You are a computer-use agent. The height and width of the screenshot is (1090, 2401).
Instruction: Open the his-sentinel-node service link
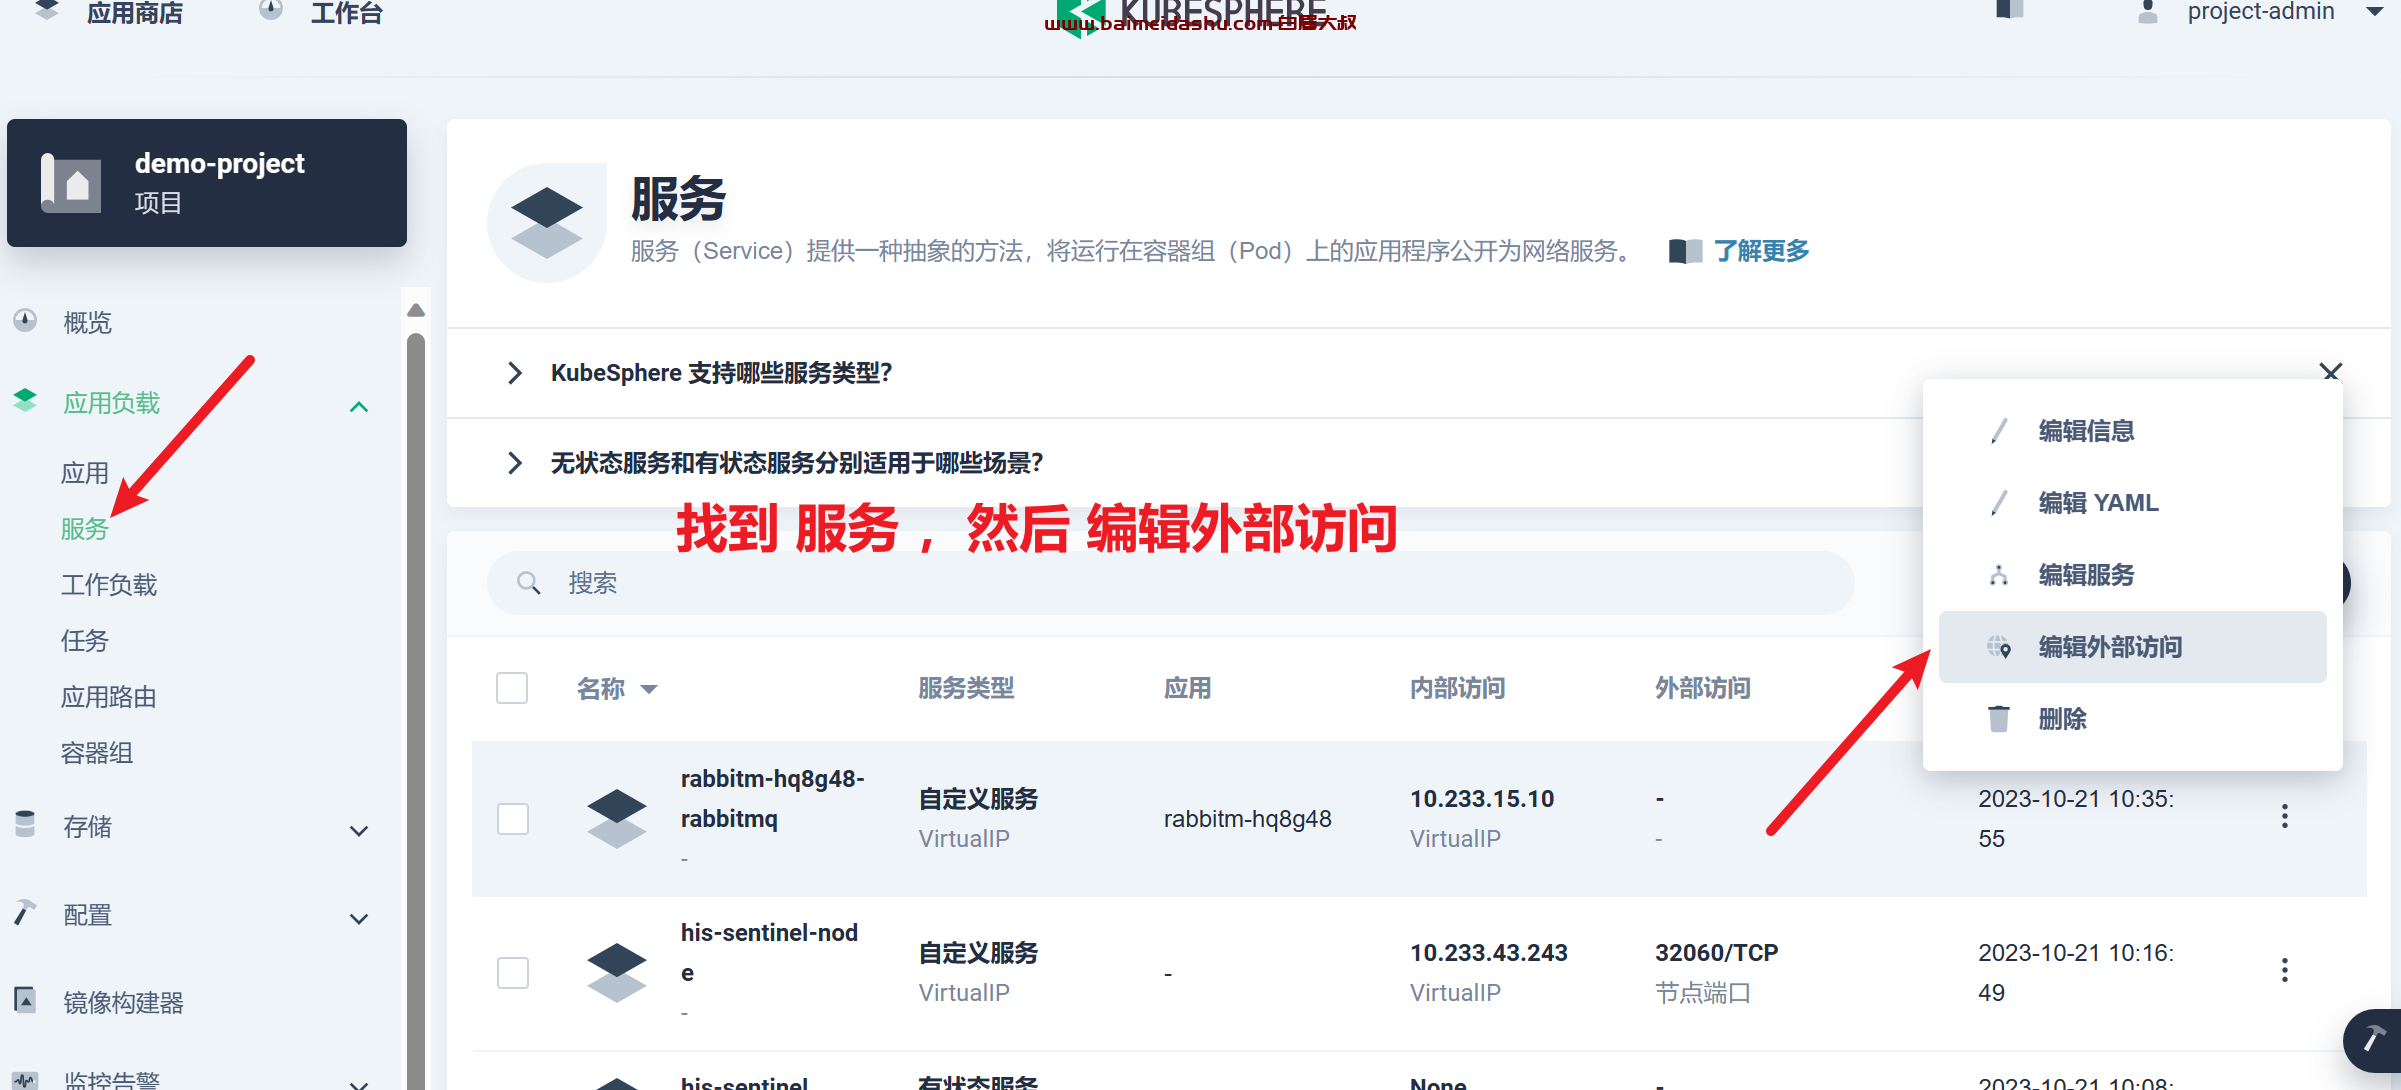(x=769, y=952)
